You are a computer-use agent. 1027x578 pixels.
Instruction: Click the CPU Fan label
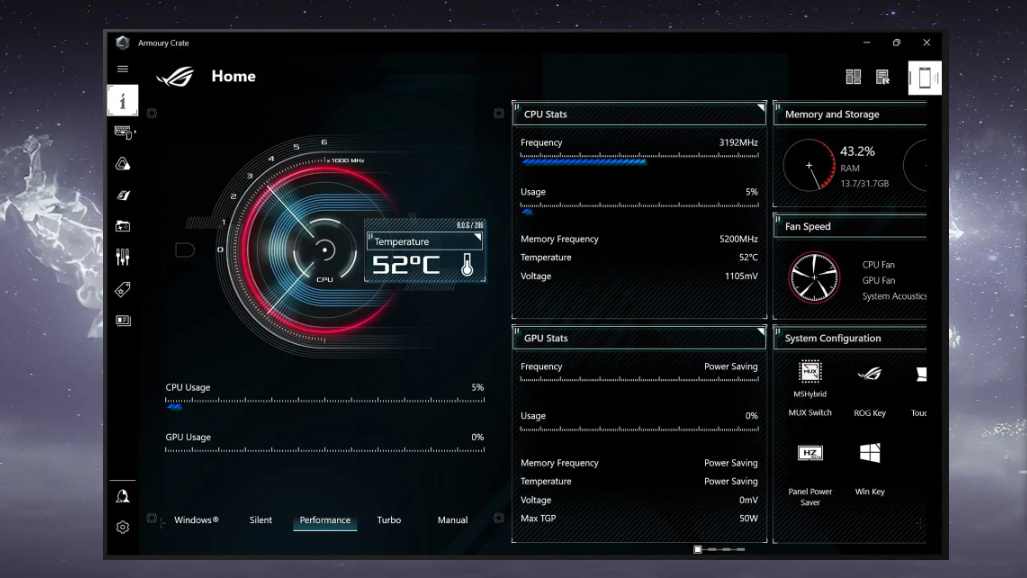(878, 265)
